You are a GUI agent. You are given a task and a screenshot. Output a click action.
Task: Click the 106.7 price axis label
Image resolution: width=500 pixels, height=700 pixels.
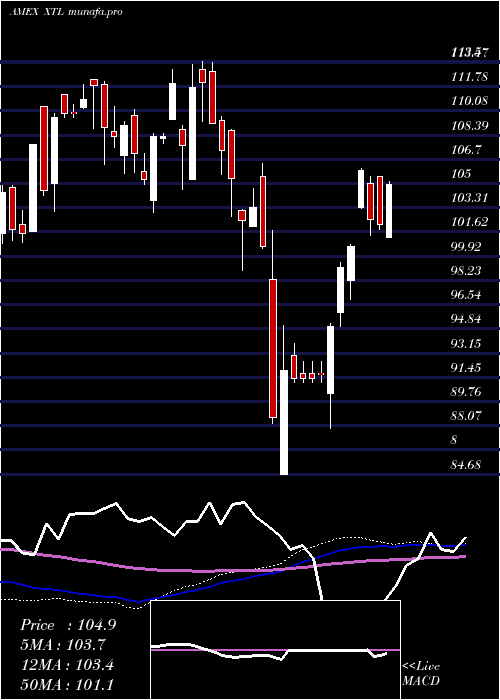(466, 150)
